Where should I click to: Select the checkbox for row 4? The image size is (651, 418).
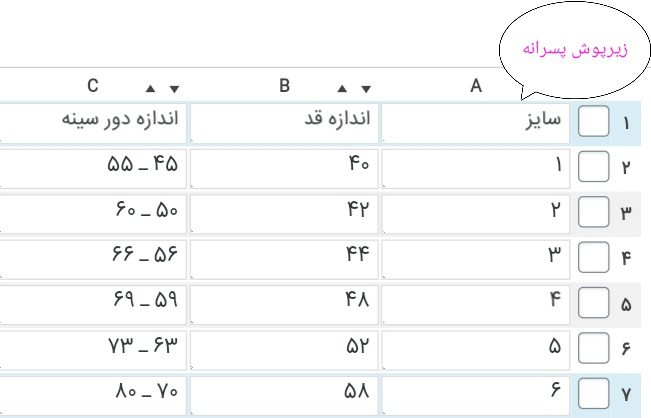click(594, 259)
